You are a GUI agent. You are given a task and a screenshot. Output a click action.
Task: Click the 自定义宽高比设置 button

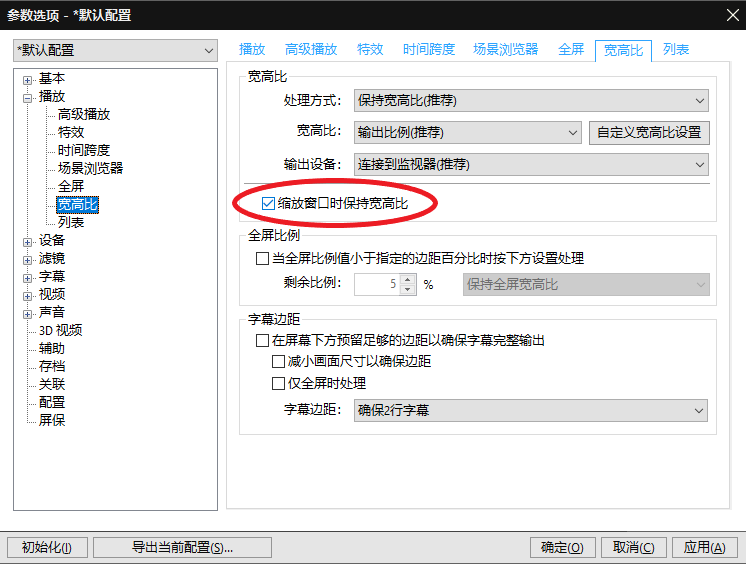[x=649, y=132]
